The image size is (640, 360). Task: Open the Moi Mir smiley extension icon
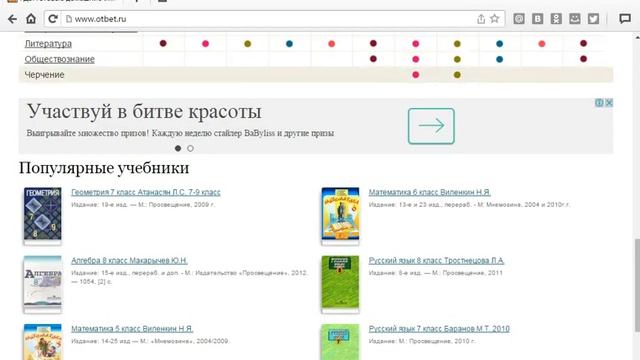pyautogui.click(x=575, y=19)
